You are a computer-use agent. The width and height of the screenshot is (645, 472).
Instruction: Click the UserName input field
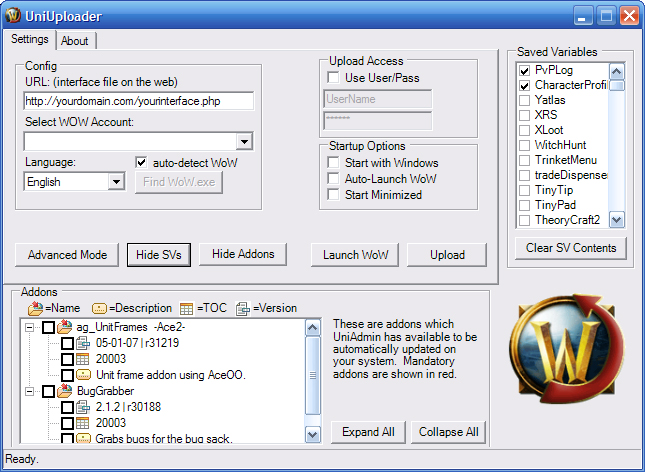pyautogui.click(x=378, y=99)
